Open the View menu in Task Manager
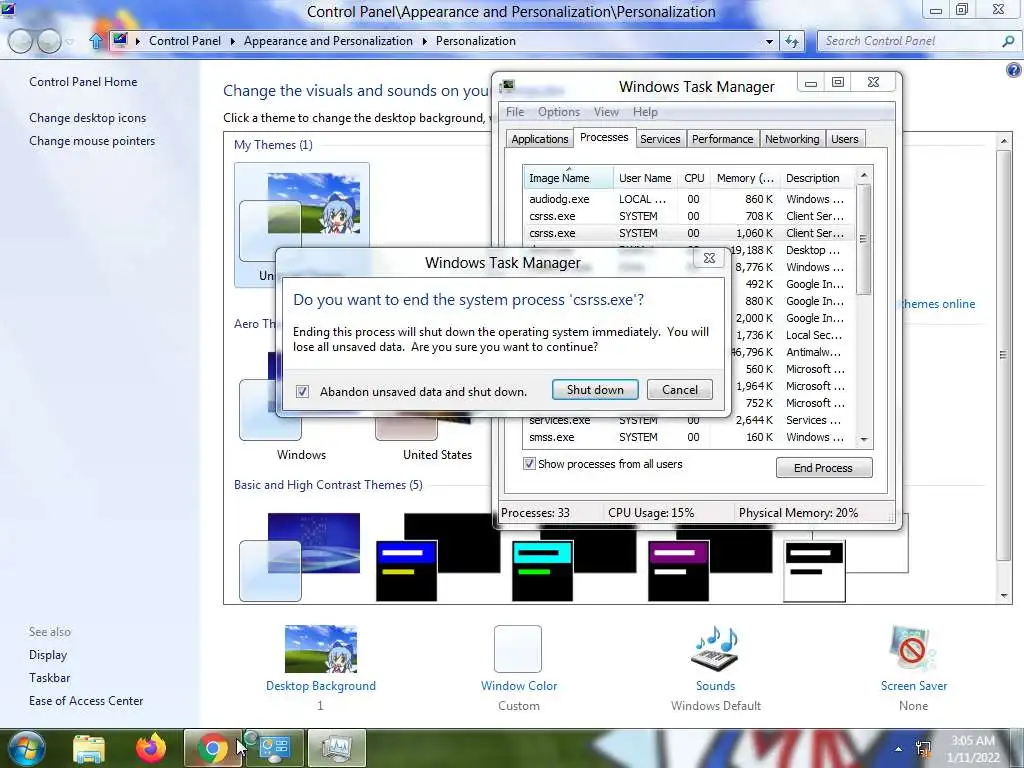 pos(606,112)
